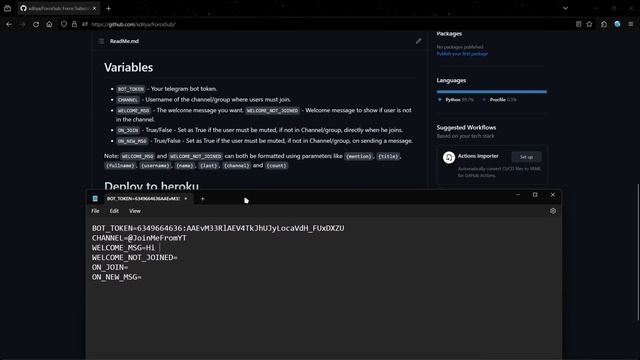This screenshot has width=640, height=360.
Task: Set up the Actions Importer workflow
Action: pyautogui.click(x=526, y=157)
